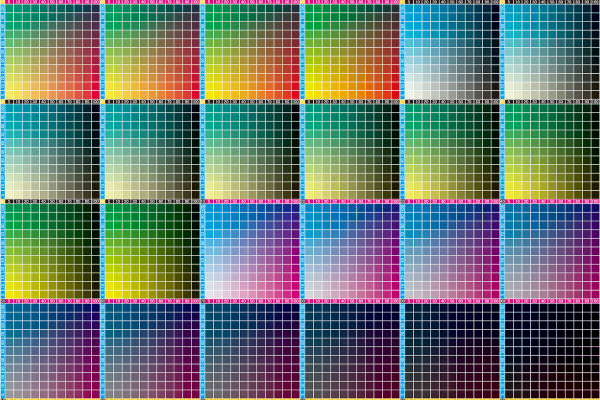Click white bottom-left swatch in top row's fifth chart
The height and width of the screenshot is (400, 600).
(413, 94)
